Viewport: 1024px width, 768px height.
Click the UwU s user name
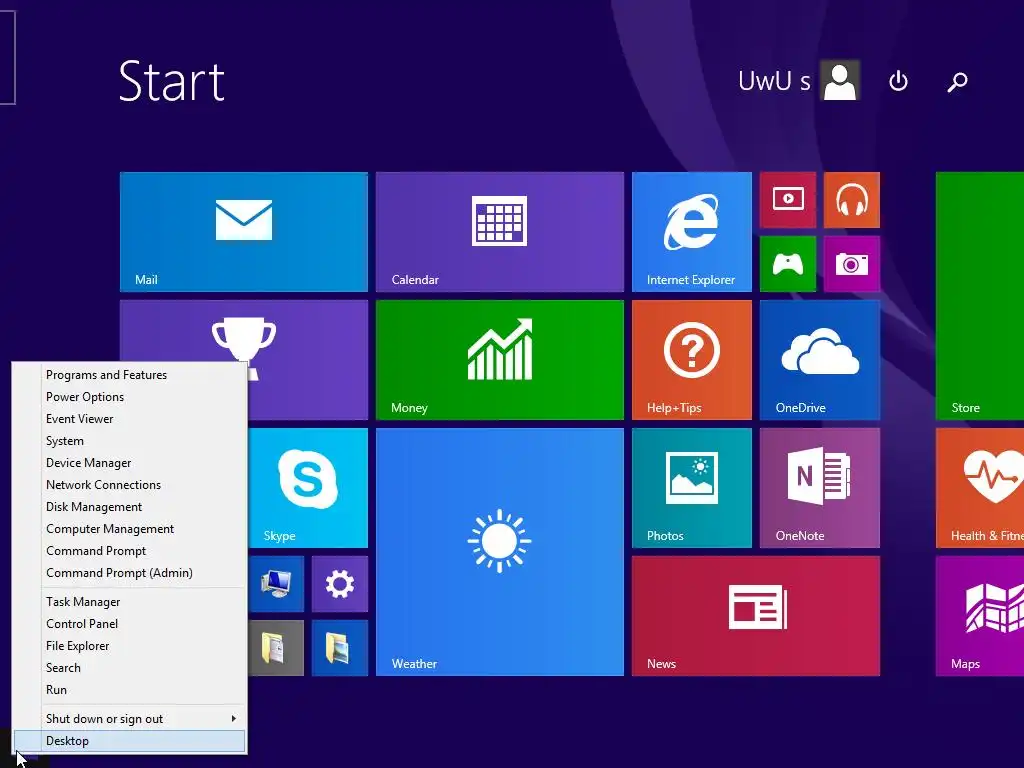coord(774,81)
